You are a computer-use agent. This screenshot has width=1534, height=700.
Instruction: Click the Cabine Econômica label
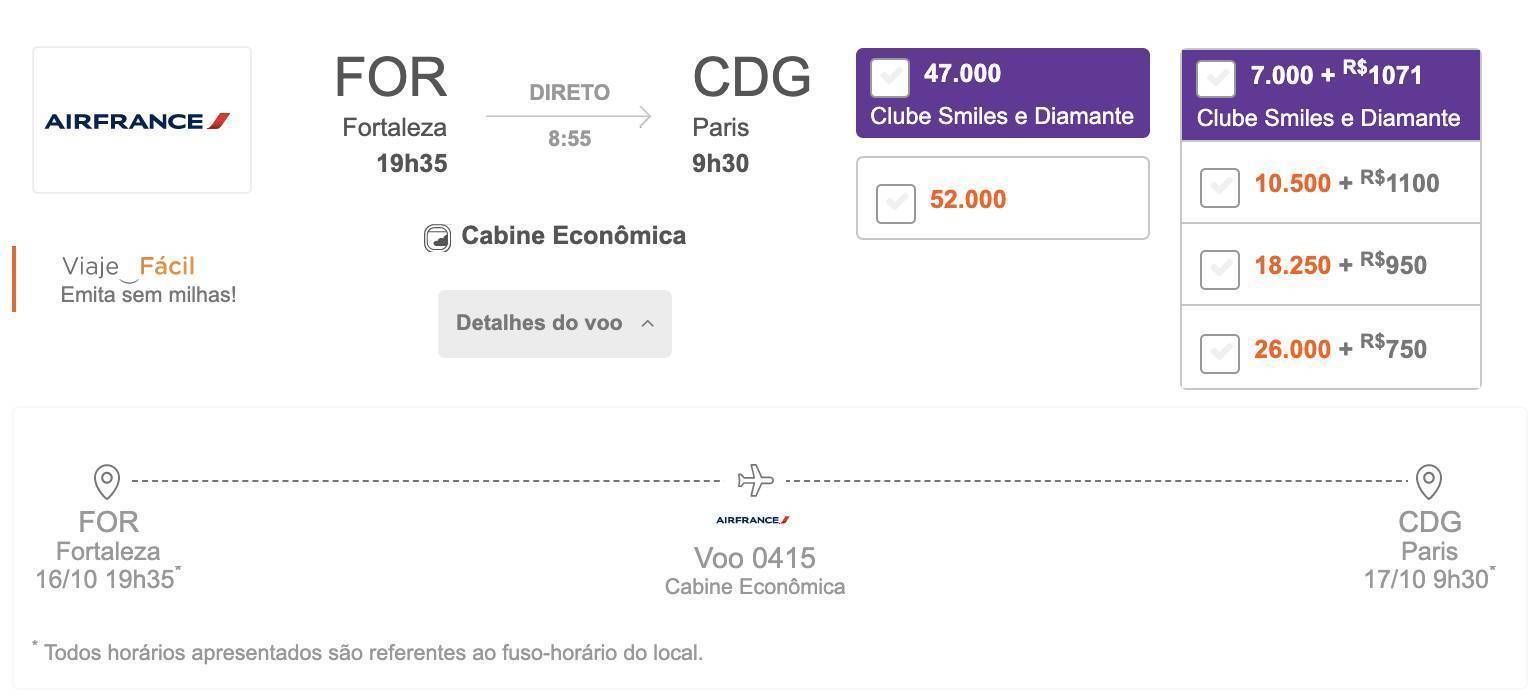coord(574,236)
